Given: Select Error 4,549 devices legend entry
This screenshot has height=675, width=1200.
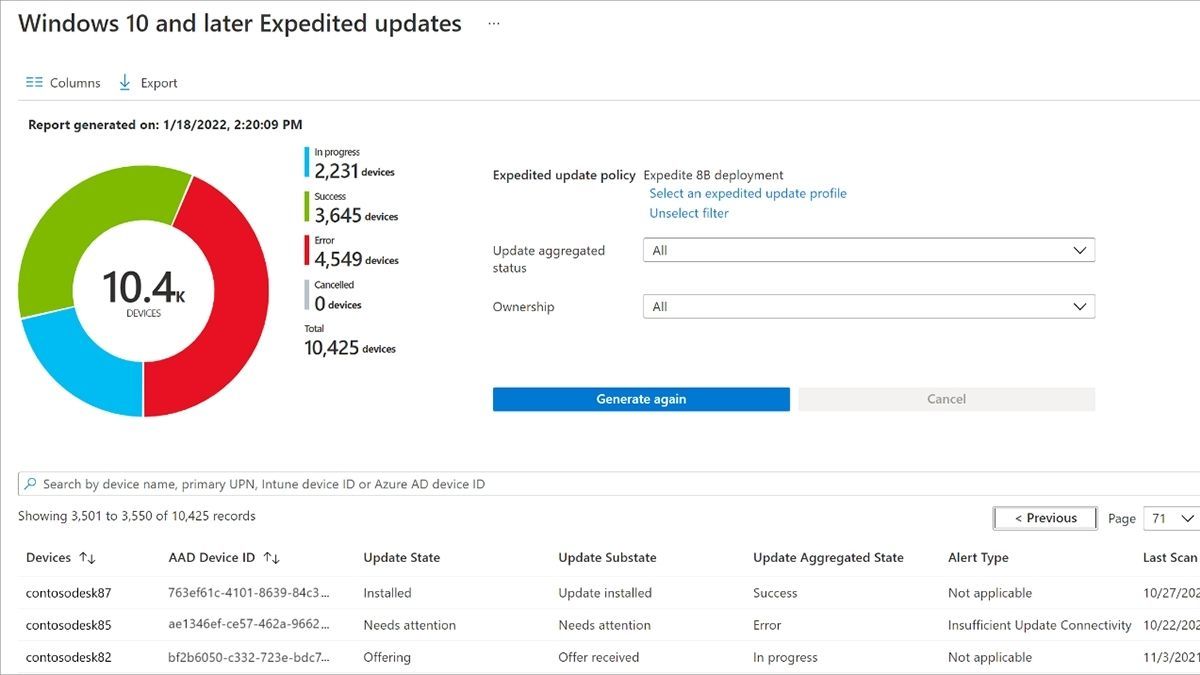Looking at the screenshot, I should tap(352, 251).
